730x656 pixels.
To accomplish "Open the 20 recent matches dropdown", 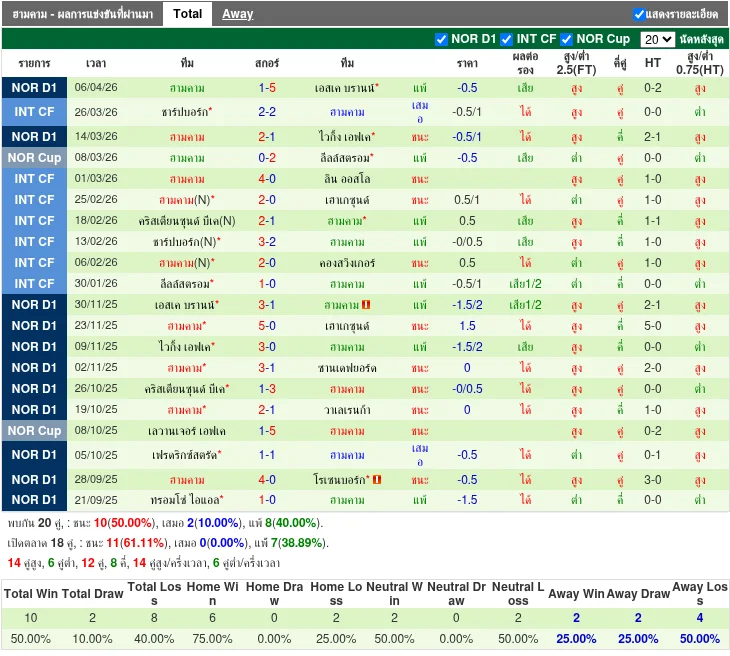I will pos(657,39).
